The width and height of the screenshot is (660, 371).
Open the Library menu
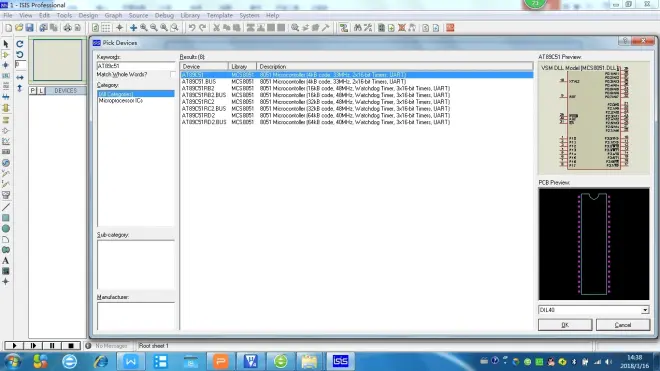pos(190,15)
